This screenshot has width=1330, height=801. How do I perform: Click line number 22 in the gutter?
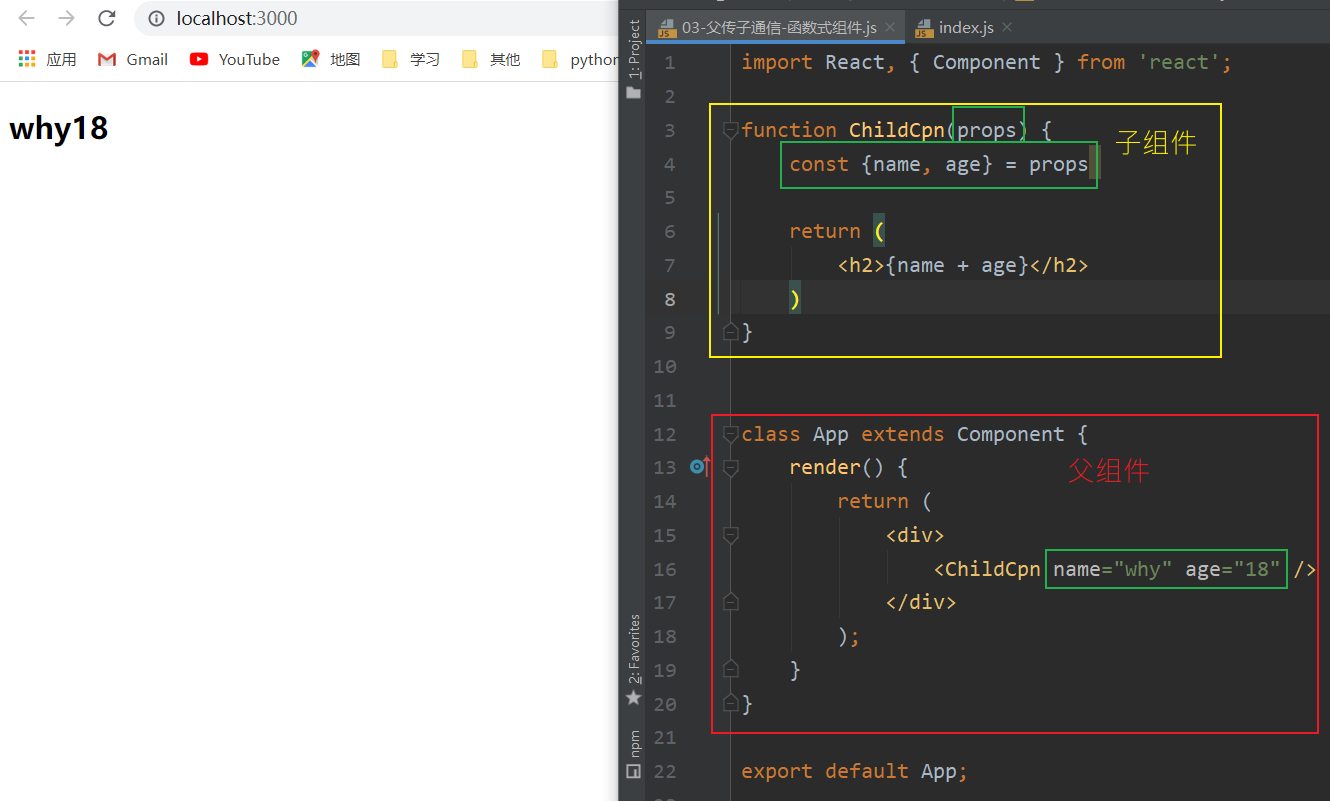coord(665,771)
